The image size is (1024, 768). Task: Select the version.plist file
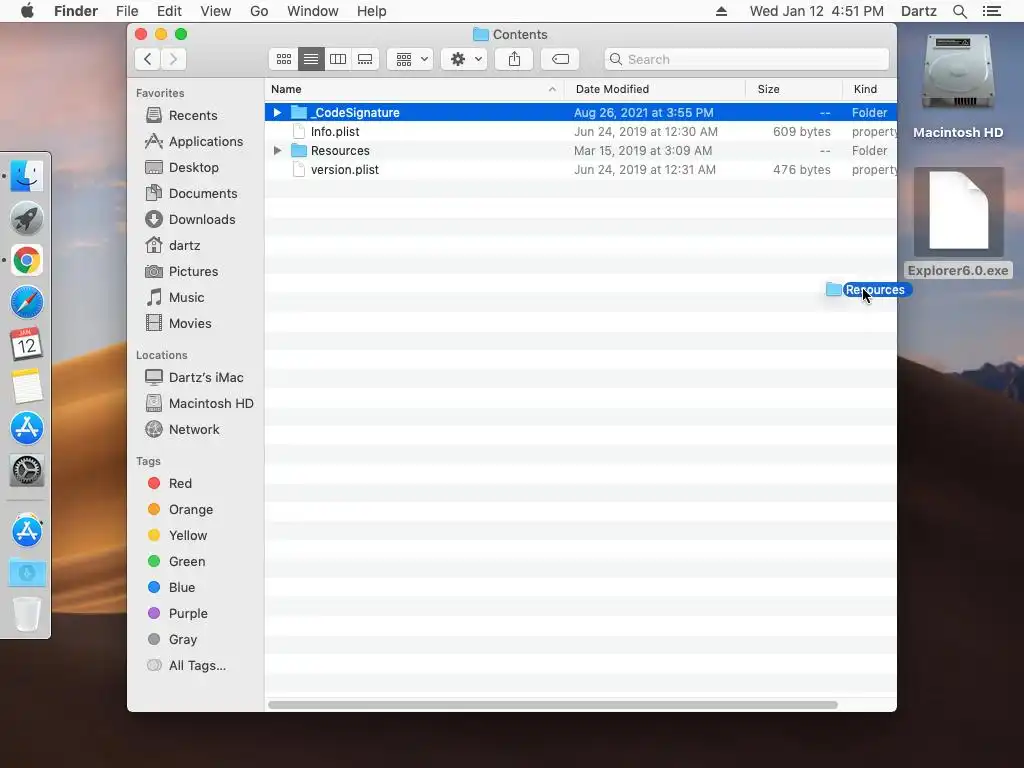point(581,169)
